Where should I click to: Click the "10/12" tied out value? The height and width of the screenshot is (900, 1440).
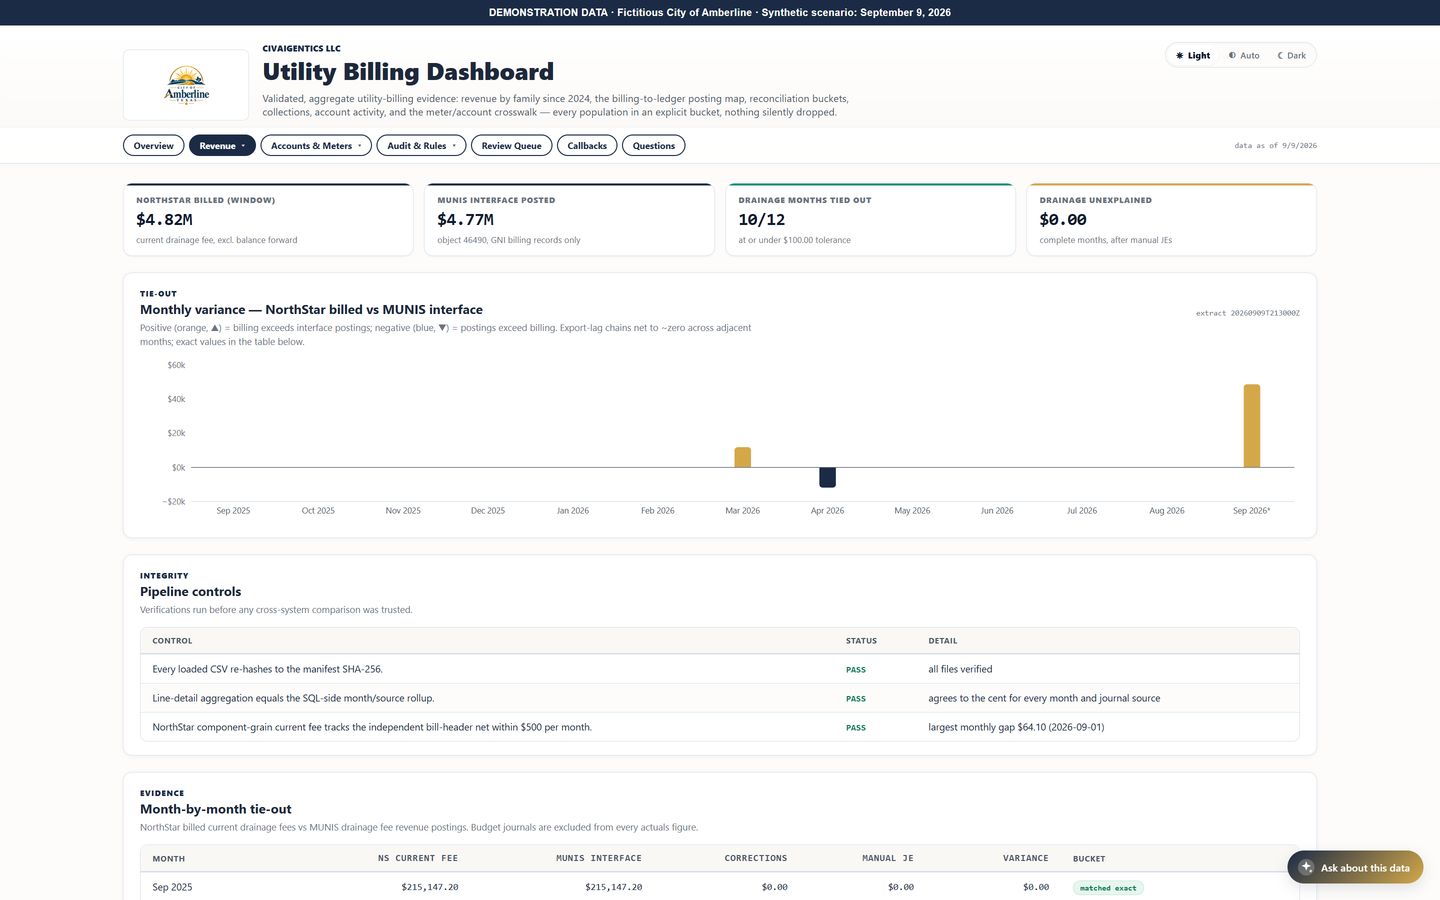point(762,219)
